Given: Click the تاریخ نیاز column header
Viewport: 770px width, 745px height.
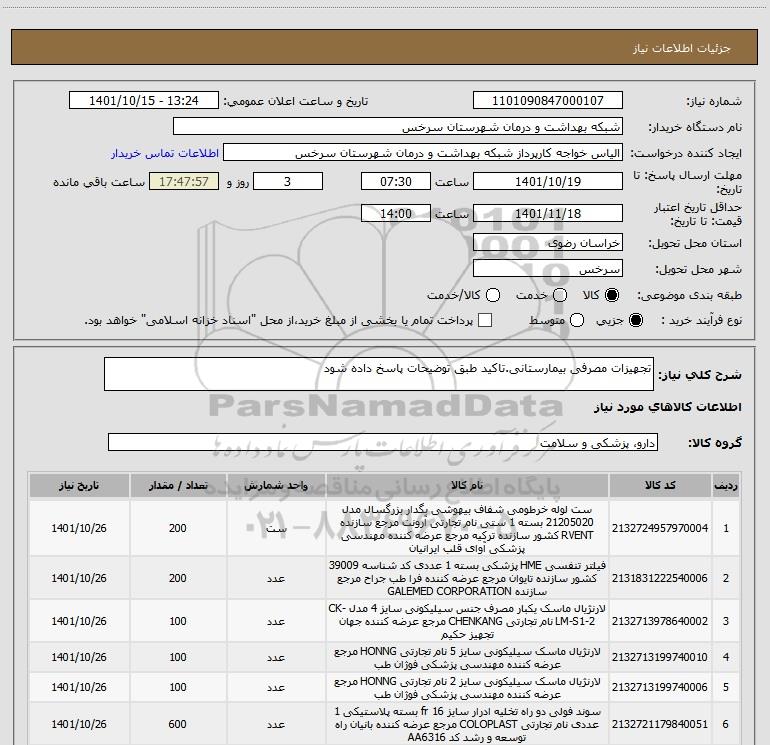Looking at the screenshot, I should [x=79, y=486].
